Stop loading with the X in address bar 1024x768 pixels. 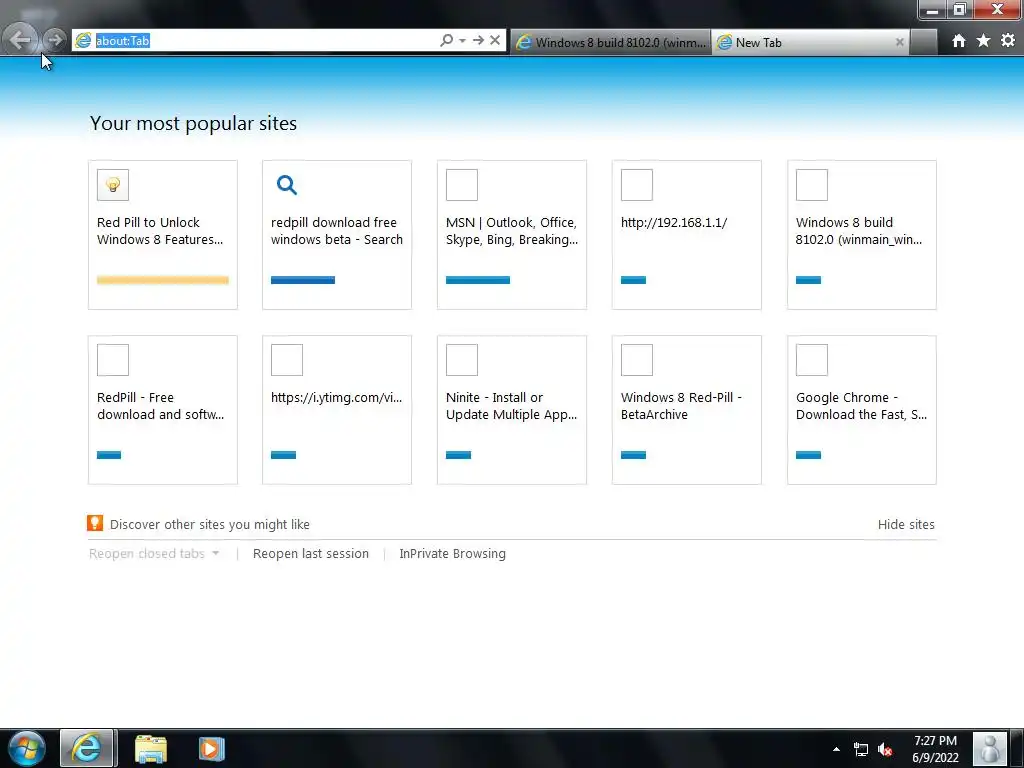496,40
